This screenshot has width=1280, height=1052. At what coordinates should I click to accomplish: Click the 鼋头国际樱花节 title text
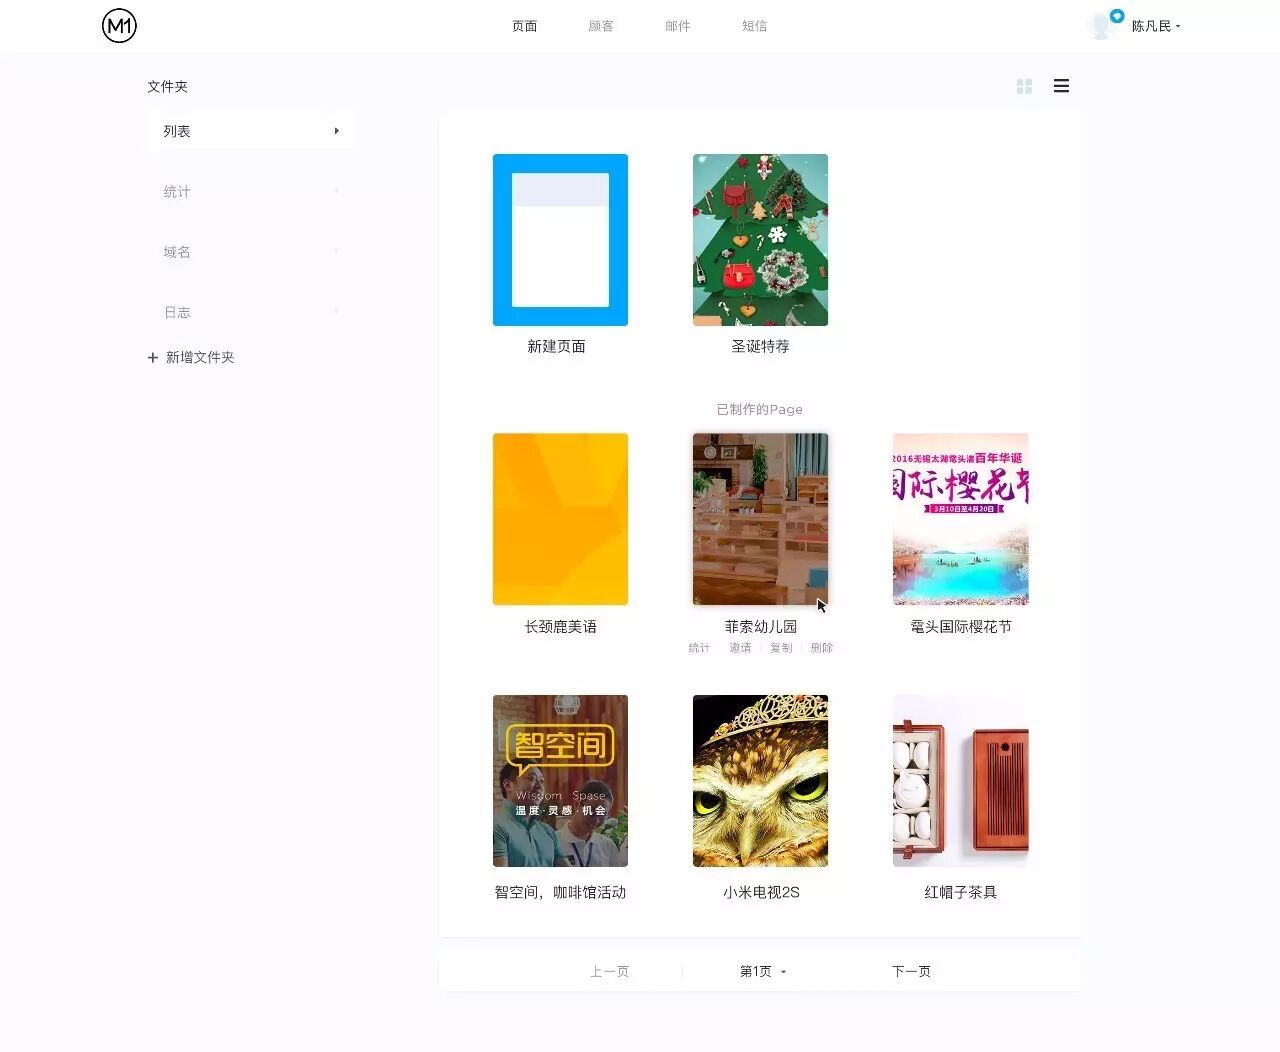(x=960, y=627)
